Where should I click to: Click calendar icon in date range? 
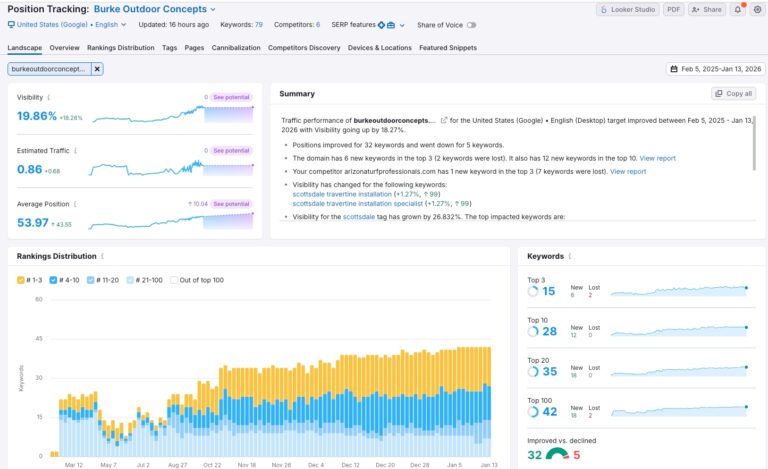pos(674,69)
